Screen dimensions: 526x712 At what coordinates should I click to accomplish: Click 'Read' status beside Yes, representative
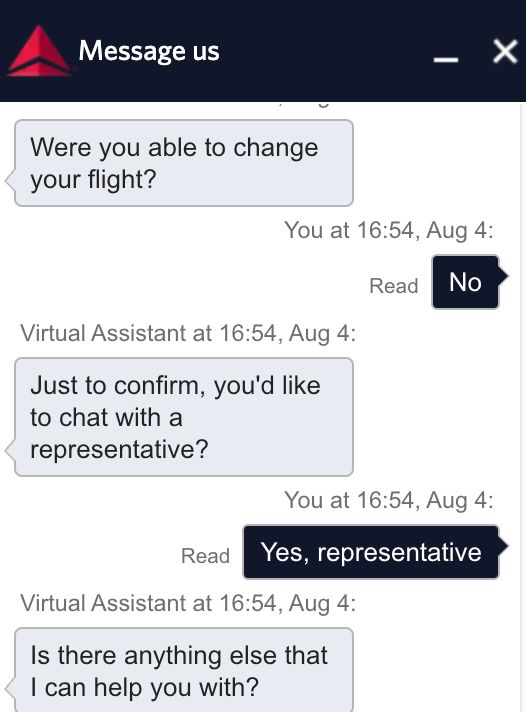pos(205,556)
